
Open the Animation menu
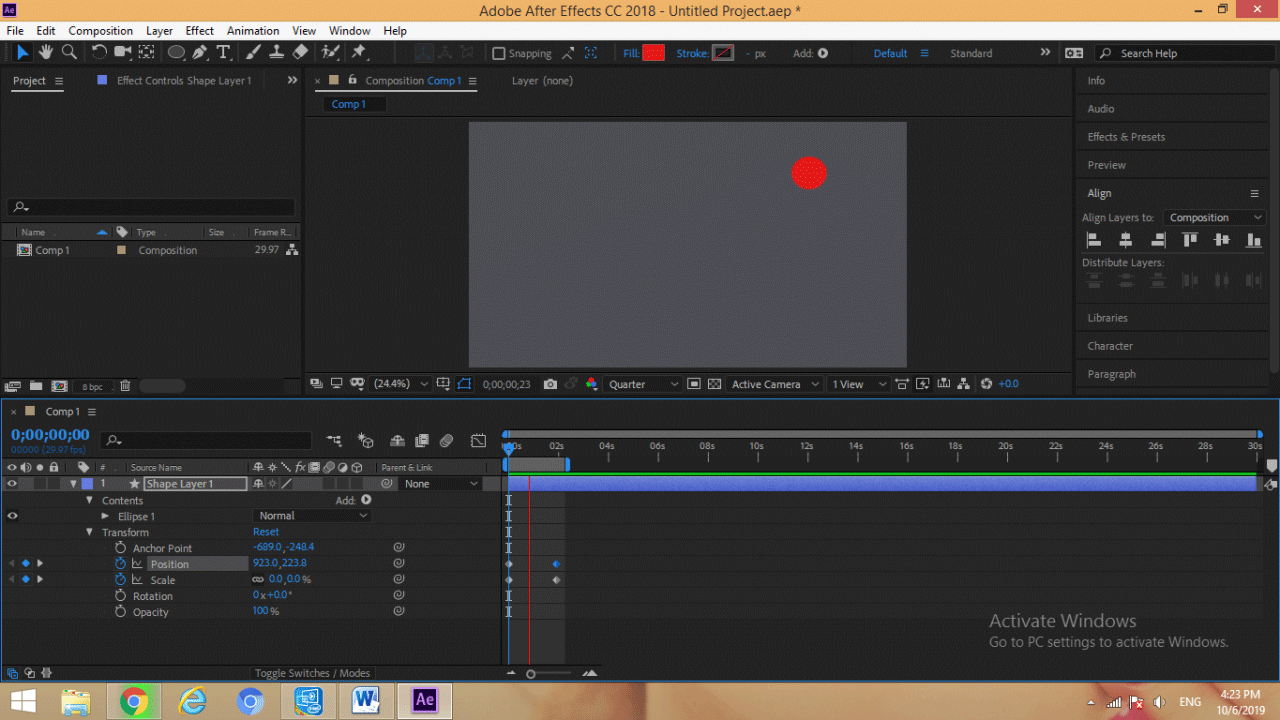[x=253, y=30]
